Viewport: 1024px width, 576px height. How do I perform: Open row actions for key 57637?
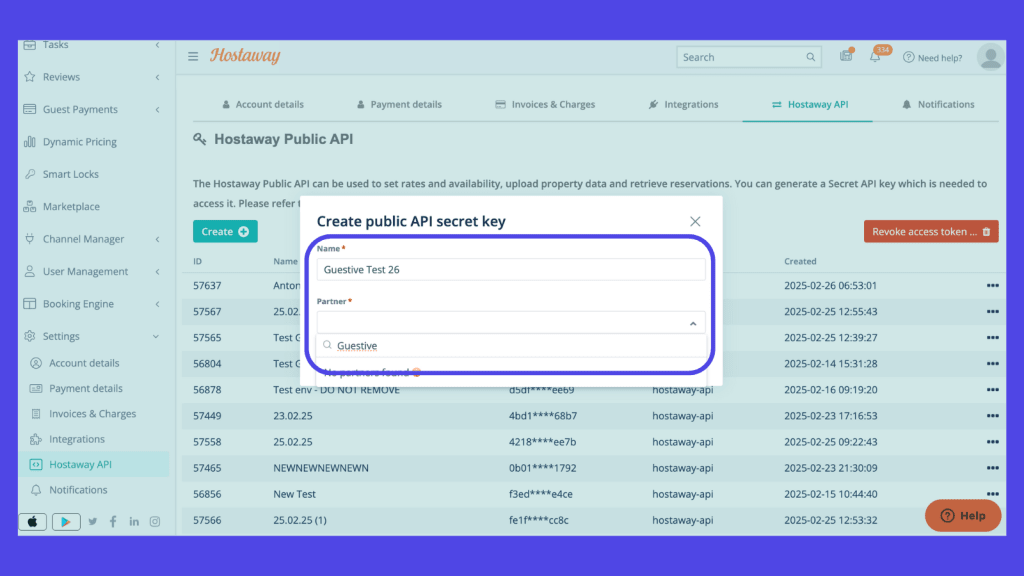(993, 285)
